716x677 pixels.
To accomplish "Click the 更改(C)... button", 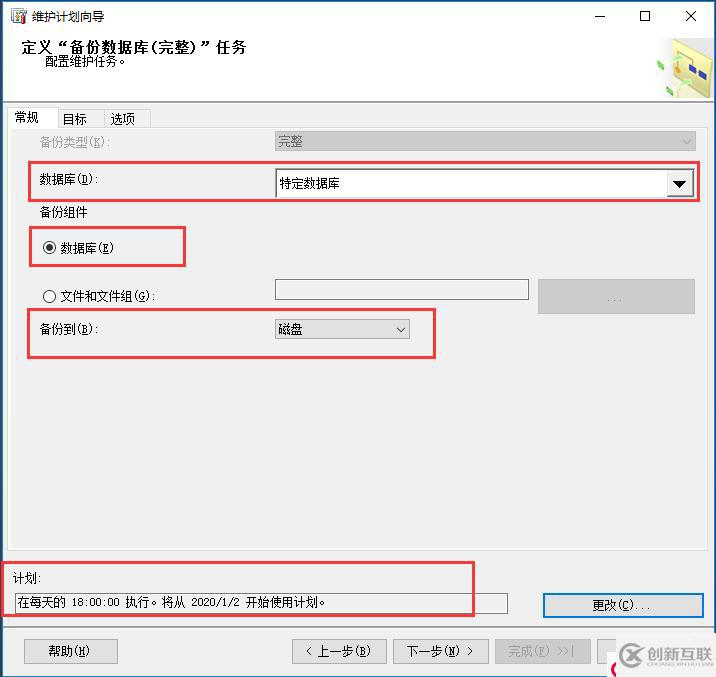I will click(623, 605).
